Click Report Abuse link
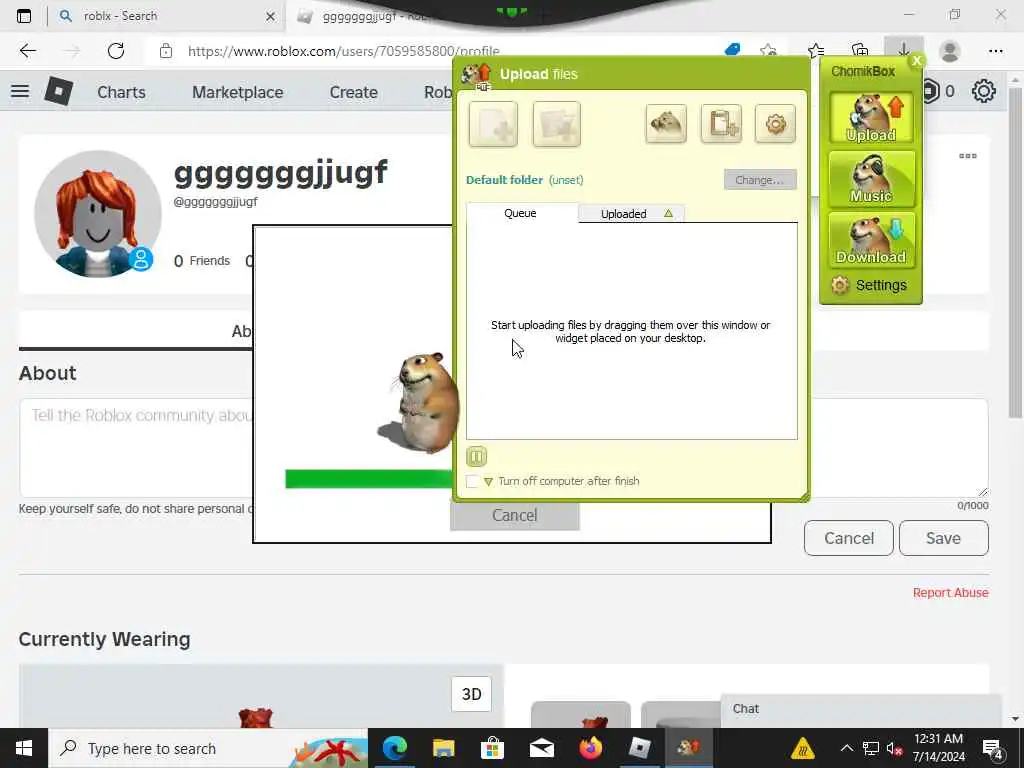Image resolution: width=1024 pixels, height=768 pixels. pyautogui.click(x=950, y=593)
